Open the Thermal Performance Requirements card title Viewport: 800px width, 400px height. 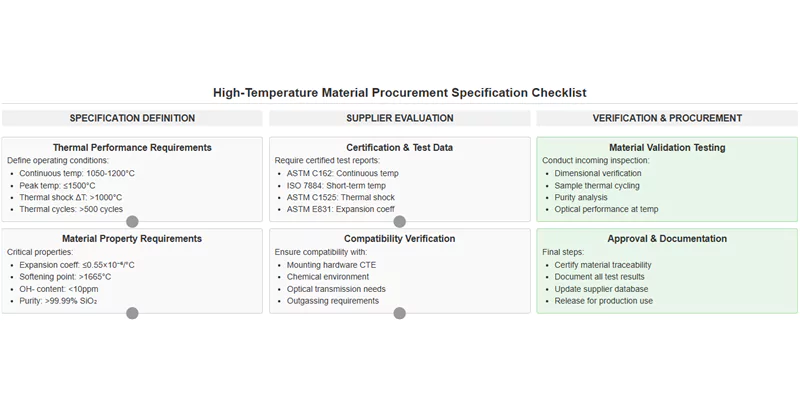(x=132, y=147)
